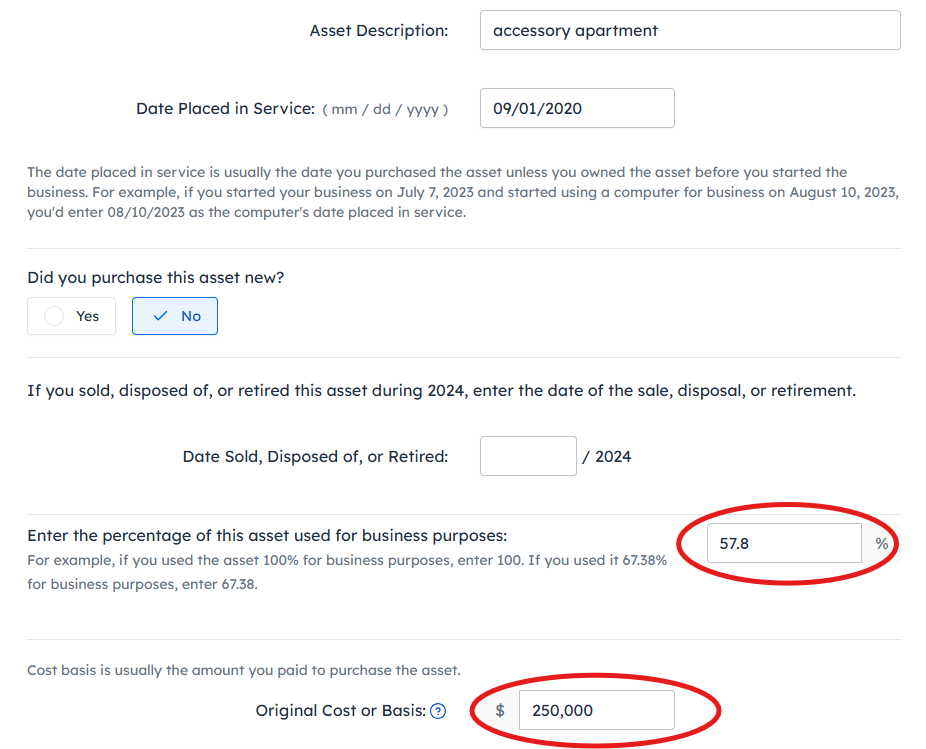Click the 'Enter the percentage of this asset' prompt
Screen dimensions: 926x749
[x=267, y=535]
